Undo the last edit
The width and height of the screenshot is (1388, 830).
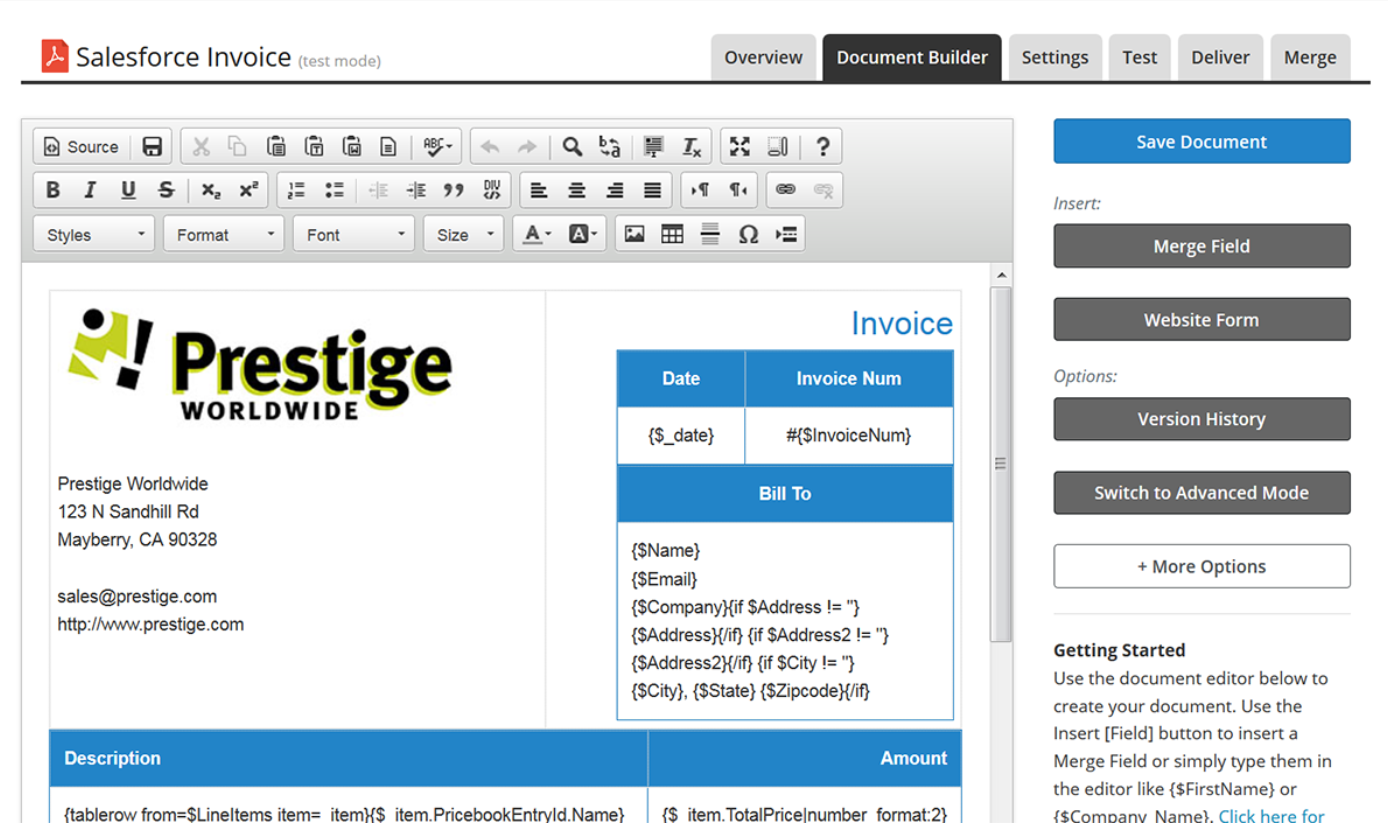490,147
